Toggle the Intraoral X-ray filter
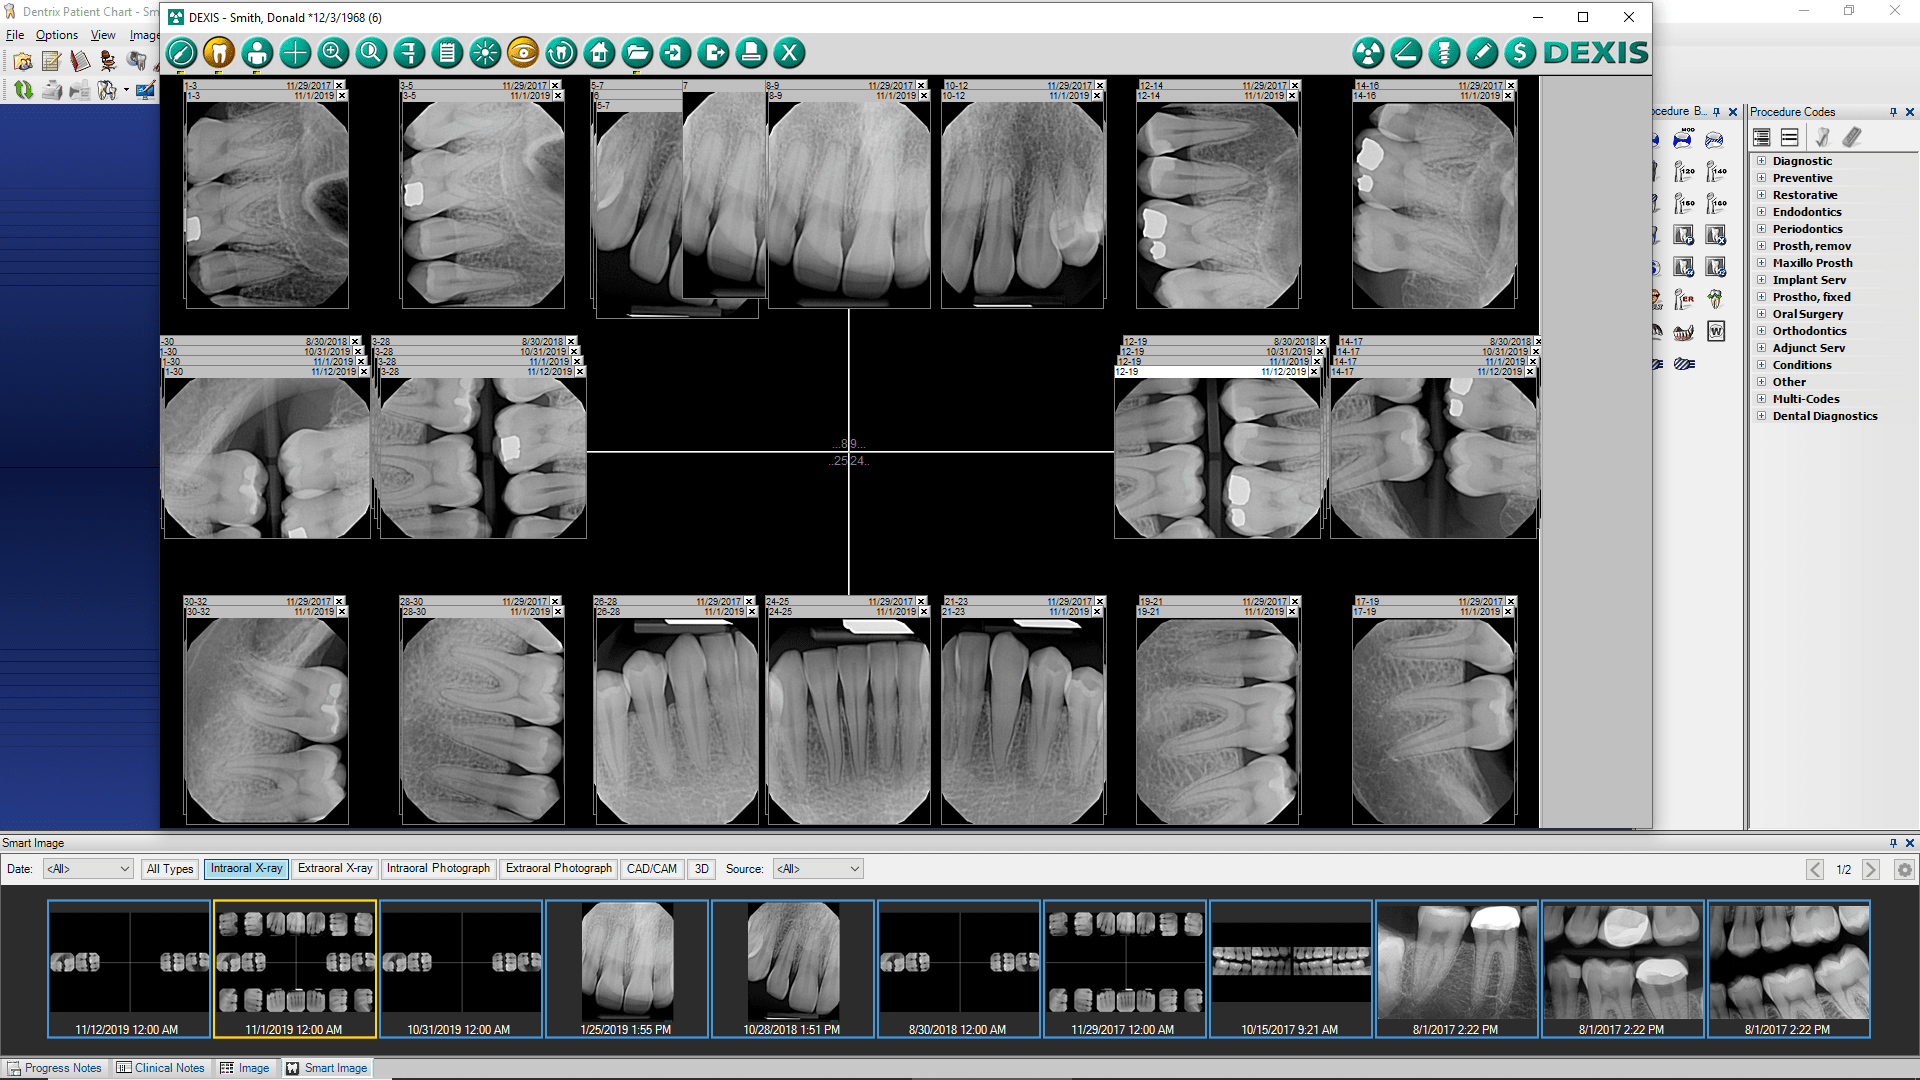Image resolution: width=1920 pixels, height=1080 pixels. tap(246, 869)
